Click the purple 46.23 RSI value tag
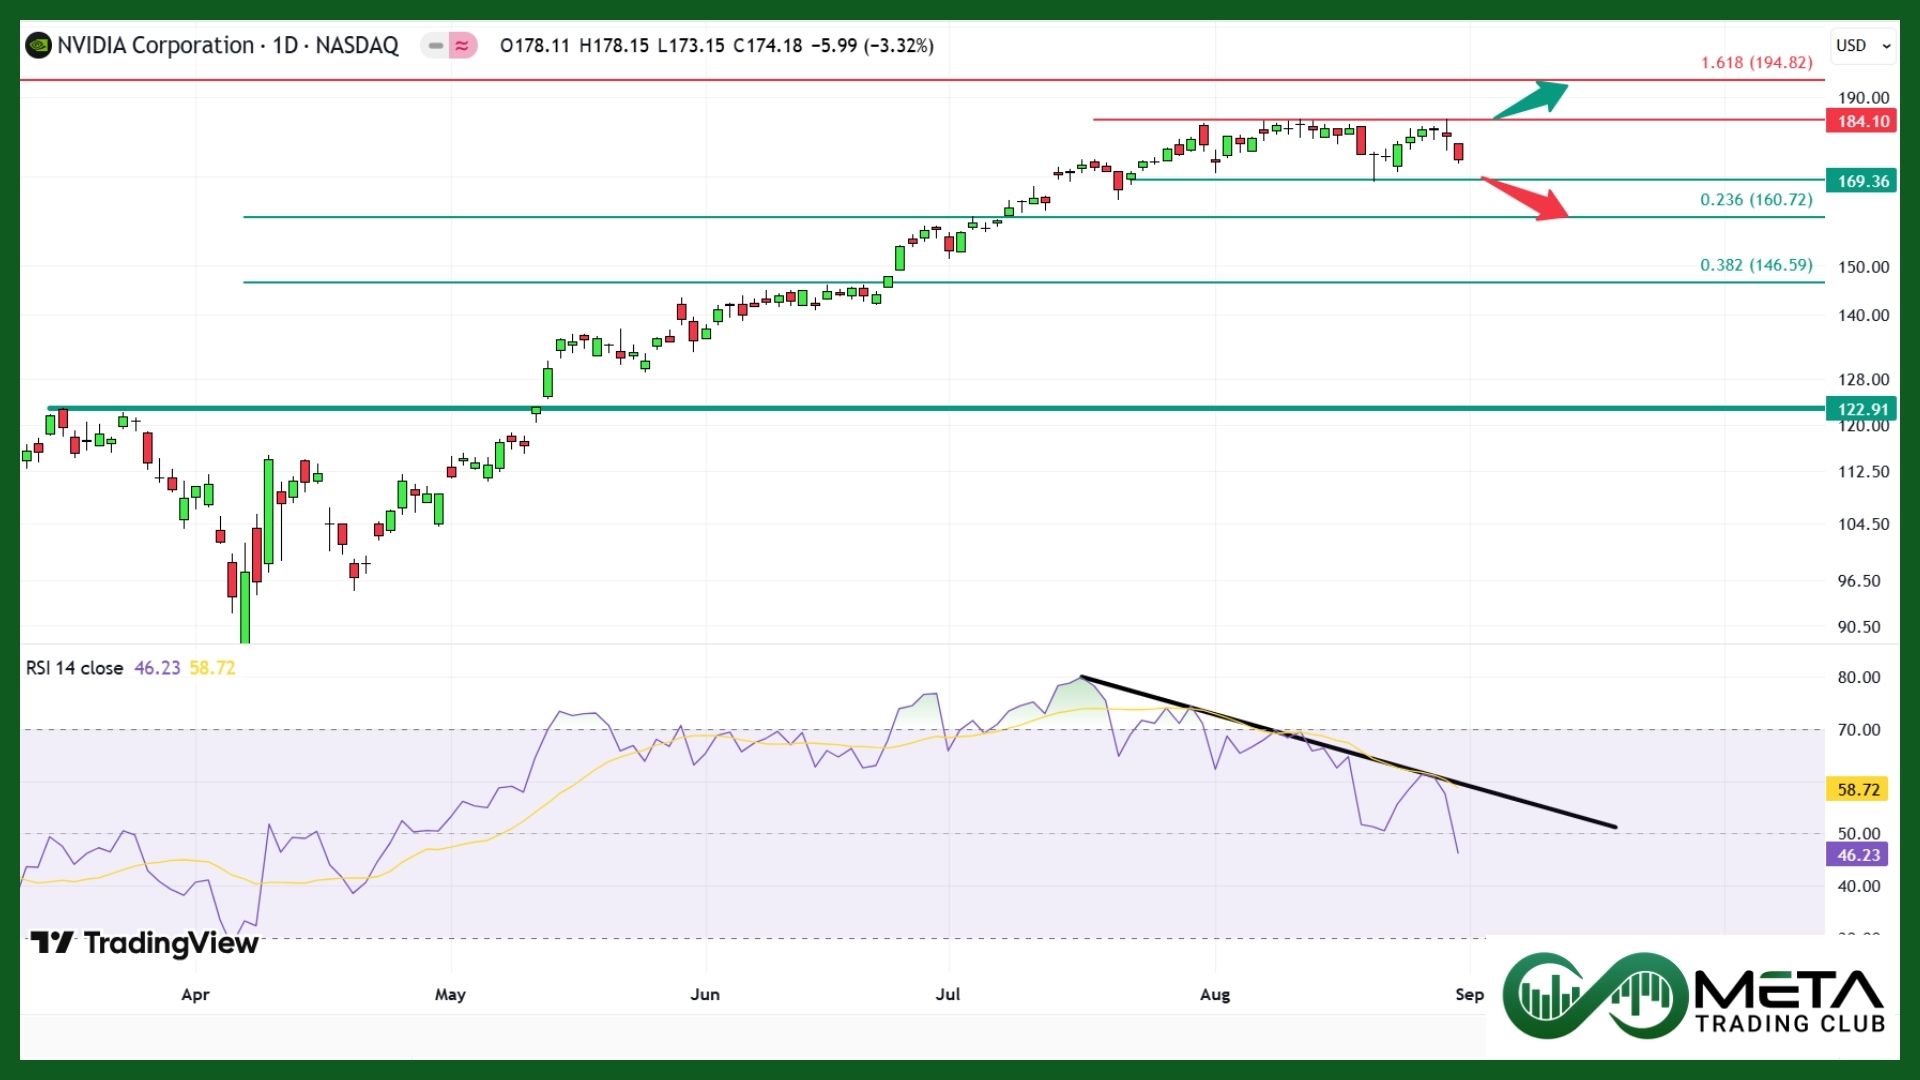Screen dimensions: 1920x1080 (x=1858, y=855)
